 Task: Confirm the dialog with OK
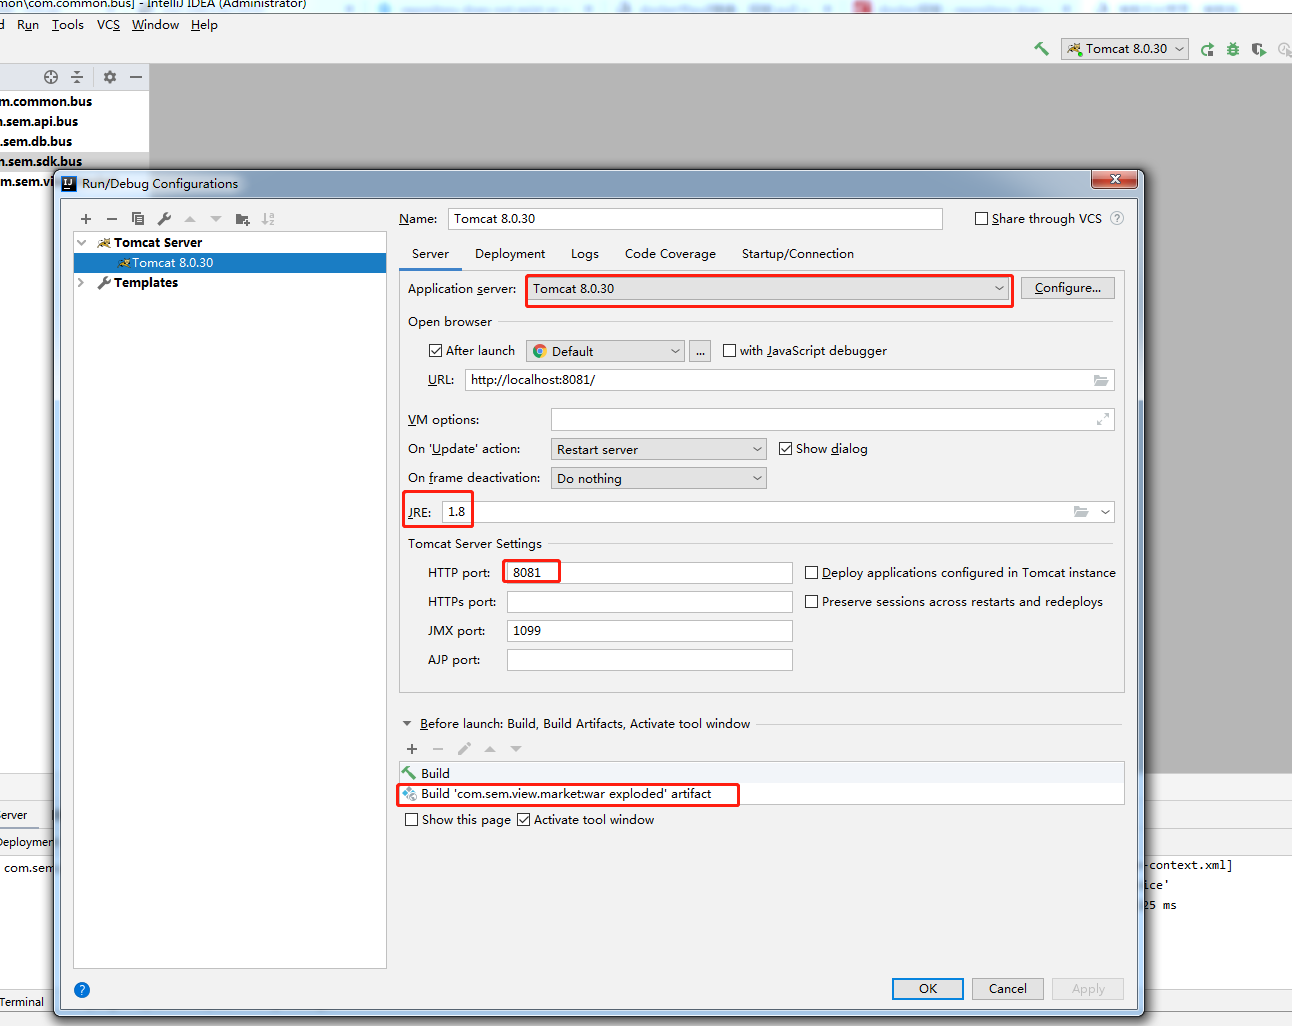(928, 989)
